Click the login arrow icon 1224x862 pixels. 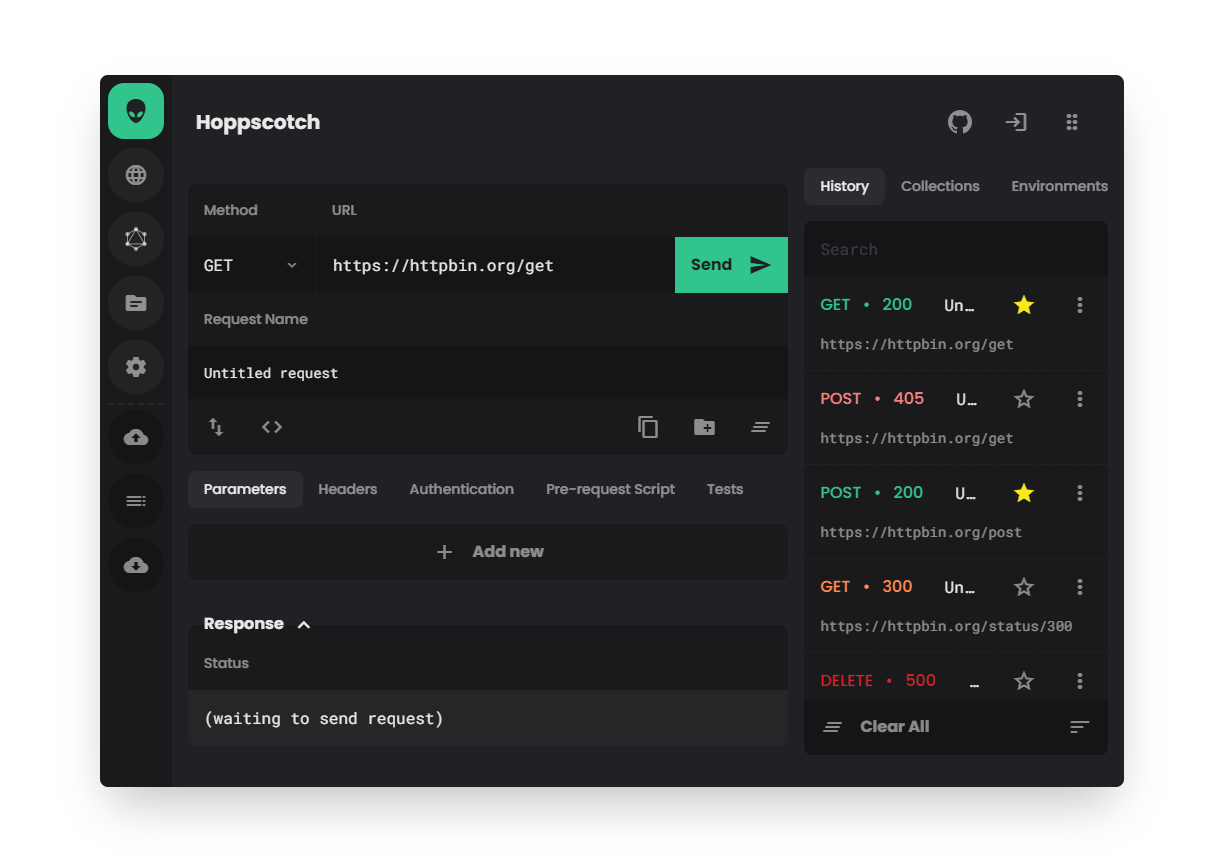click(x=1016, y=122)
